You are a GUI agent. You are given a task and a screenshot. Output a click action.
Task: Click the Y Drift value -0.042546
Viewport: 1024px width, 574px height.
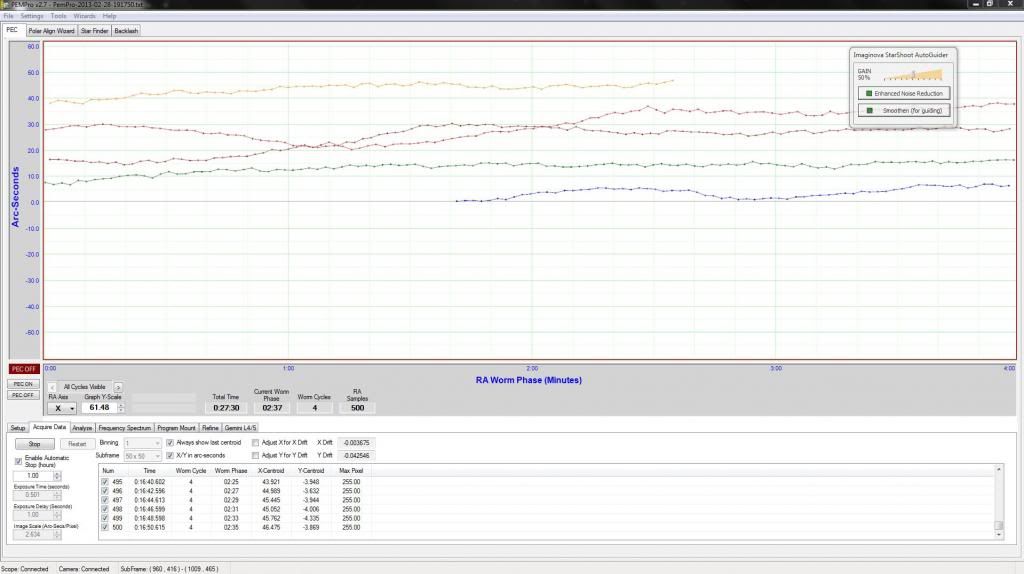357,455
